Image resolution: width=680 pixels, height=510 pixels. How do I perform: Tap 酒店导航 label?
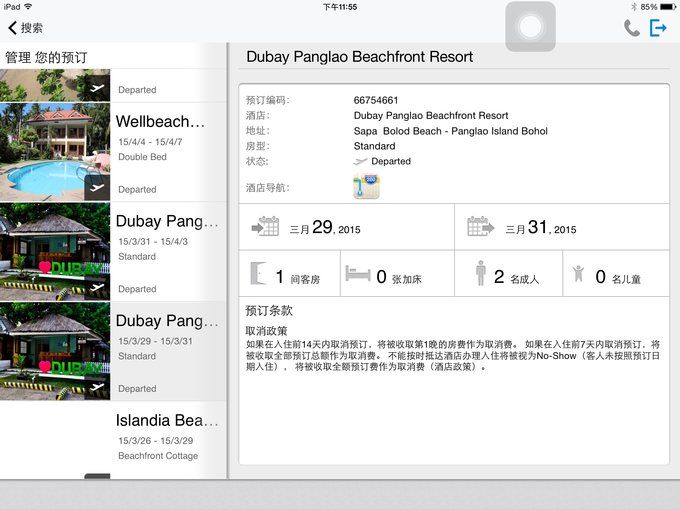(268, 188)
